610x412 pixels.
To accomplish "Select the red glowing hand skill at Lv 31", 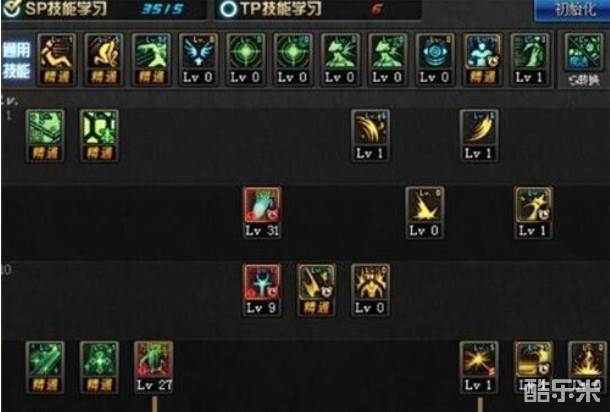I will pyautogui.click(x=262, y=212).
